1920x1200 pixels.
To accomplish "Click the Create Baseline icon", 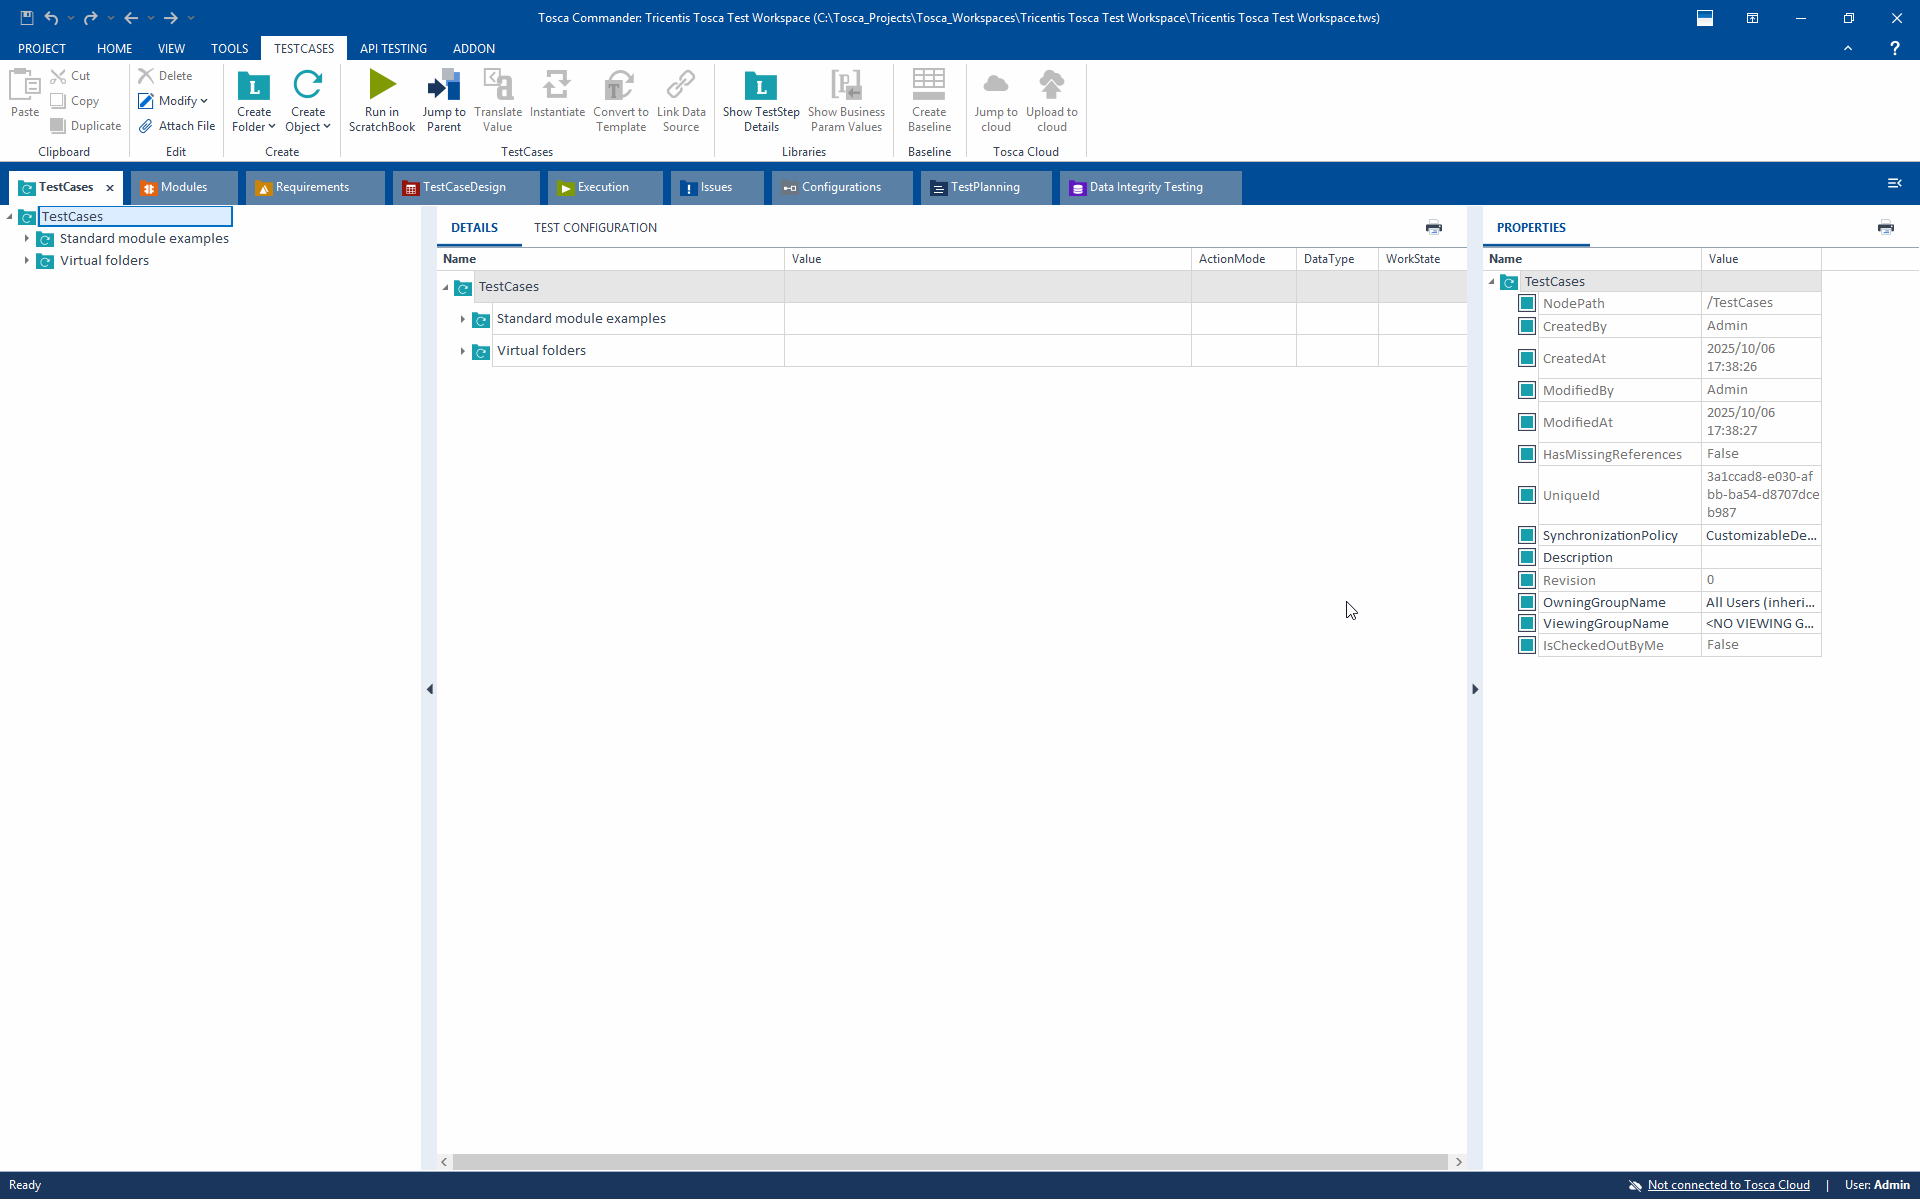I will coord(928,86).
